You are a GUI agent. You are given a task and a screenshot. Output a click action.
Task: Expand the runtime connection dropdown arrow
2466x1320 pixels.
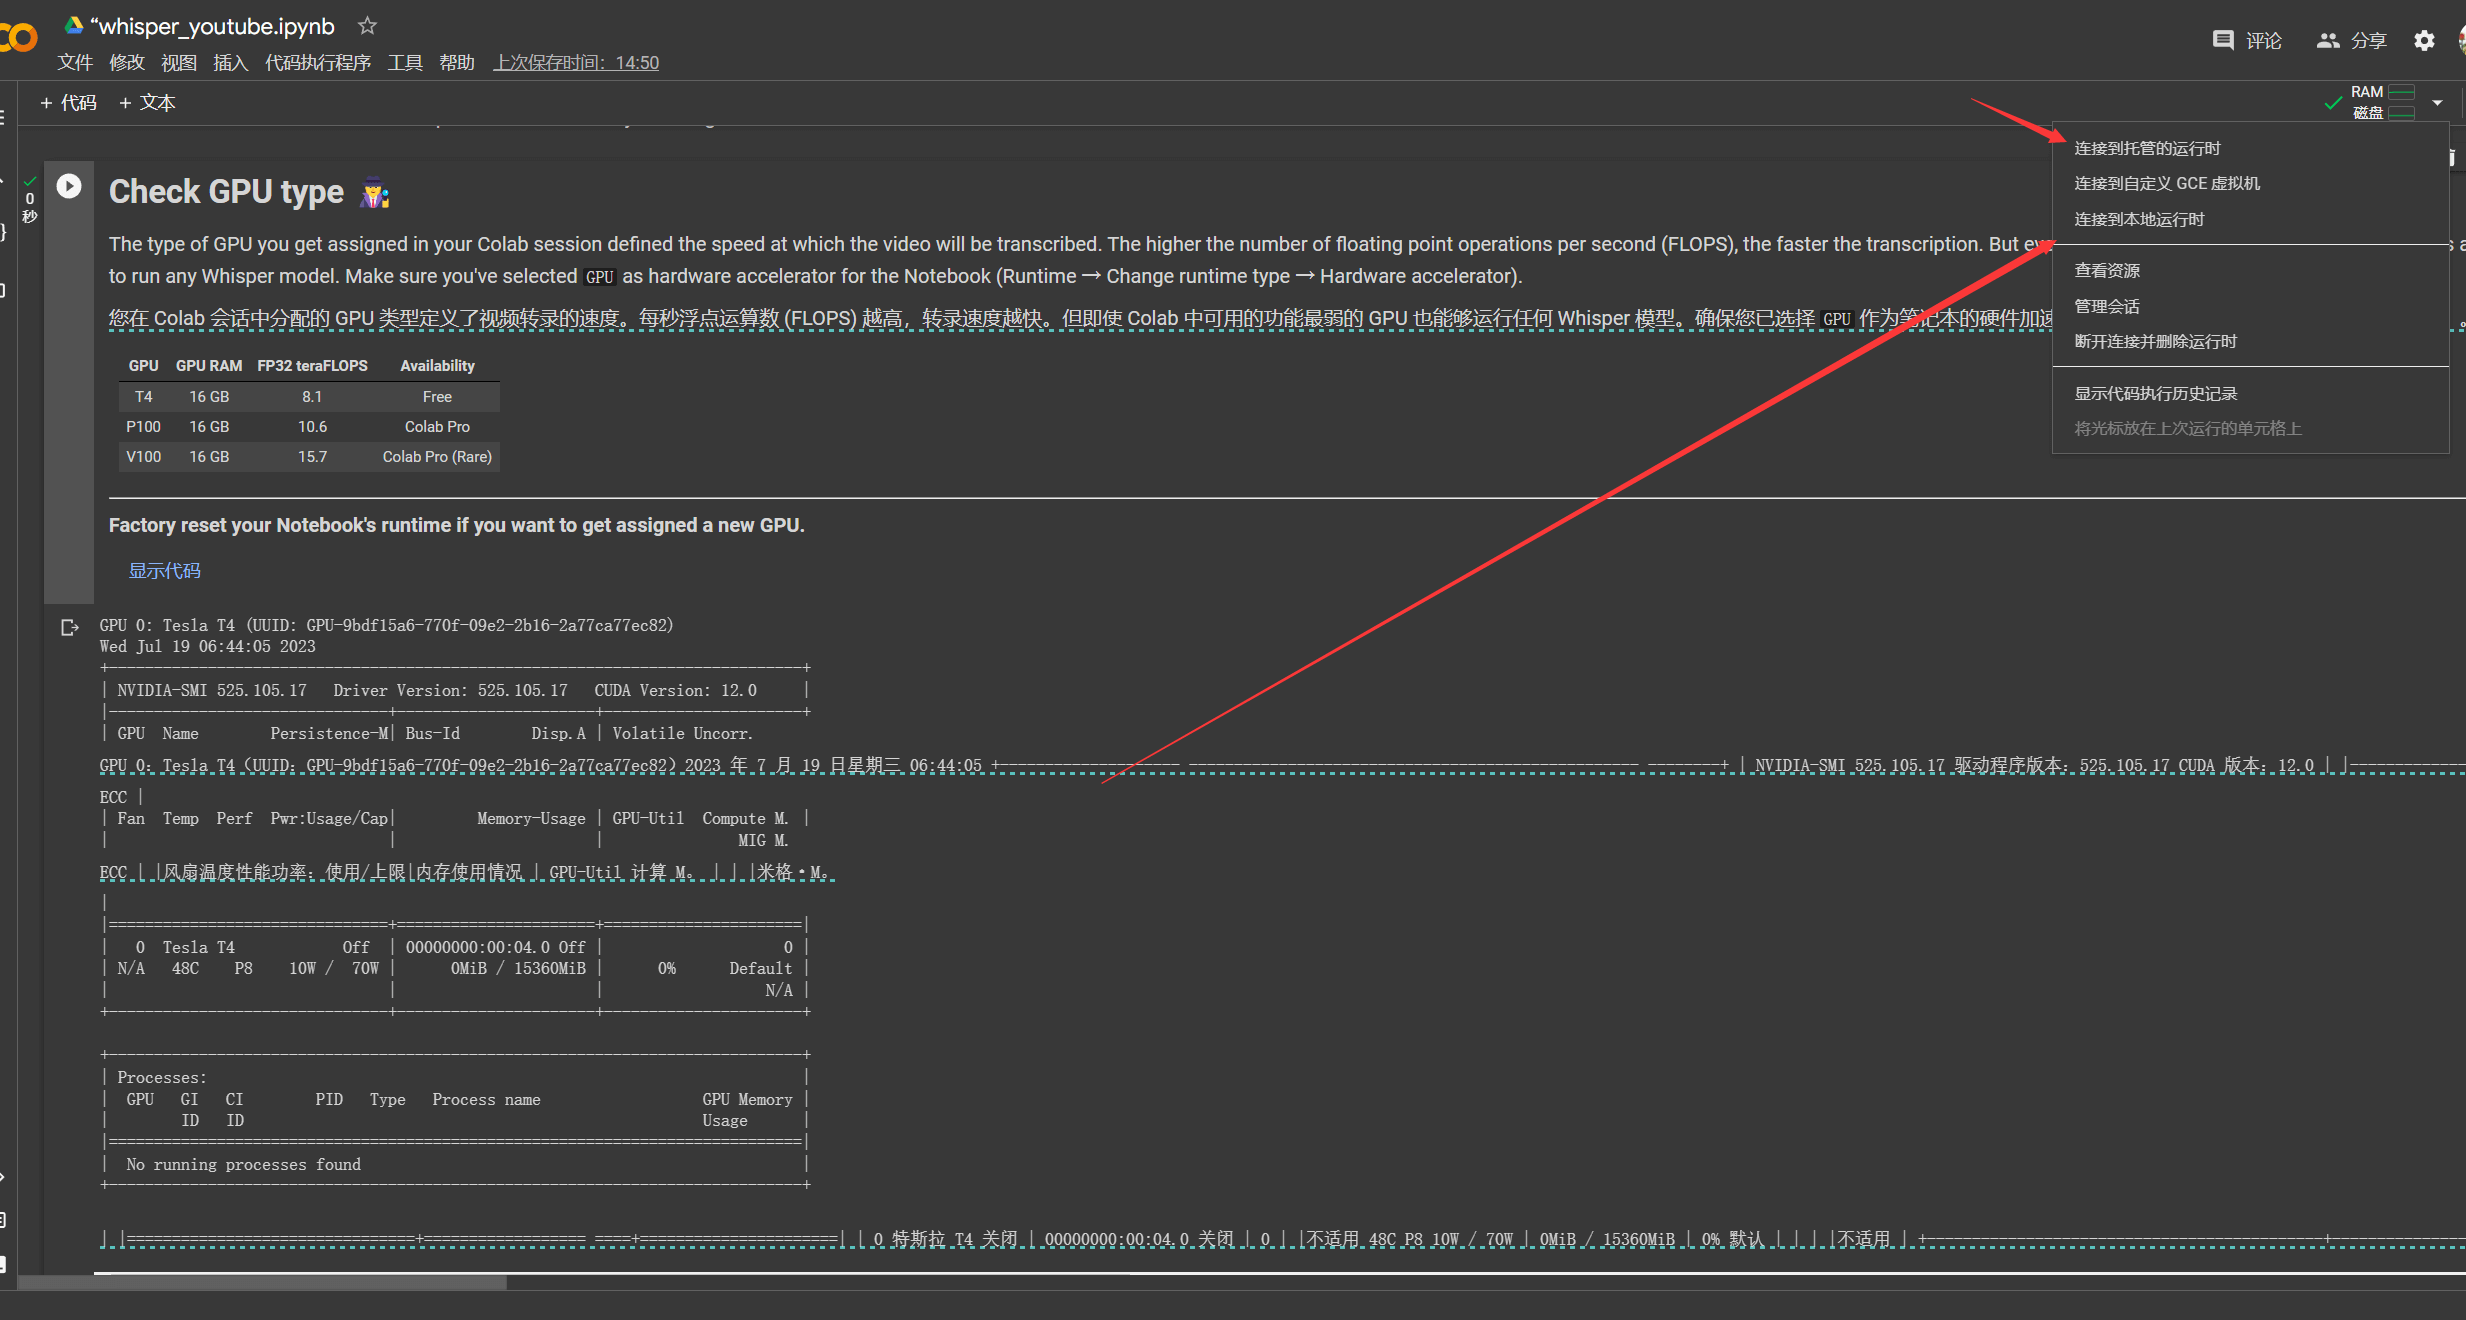point(2437,102)
